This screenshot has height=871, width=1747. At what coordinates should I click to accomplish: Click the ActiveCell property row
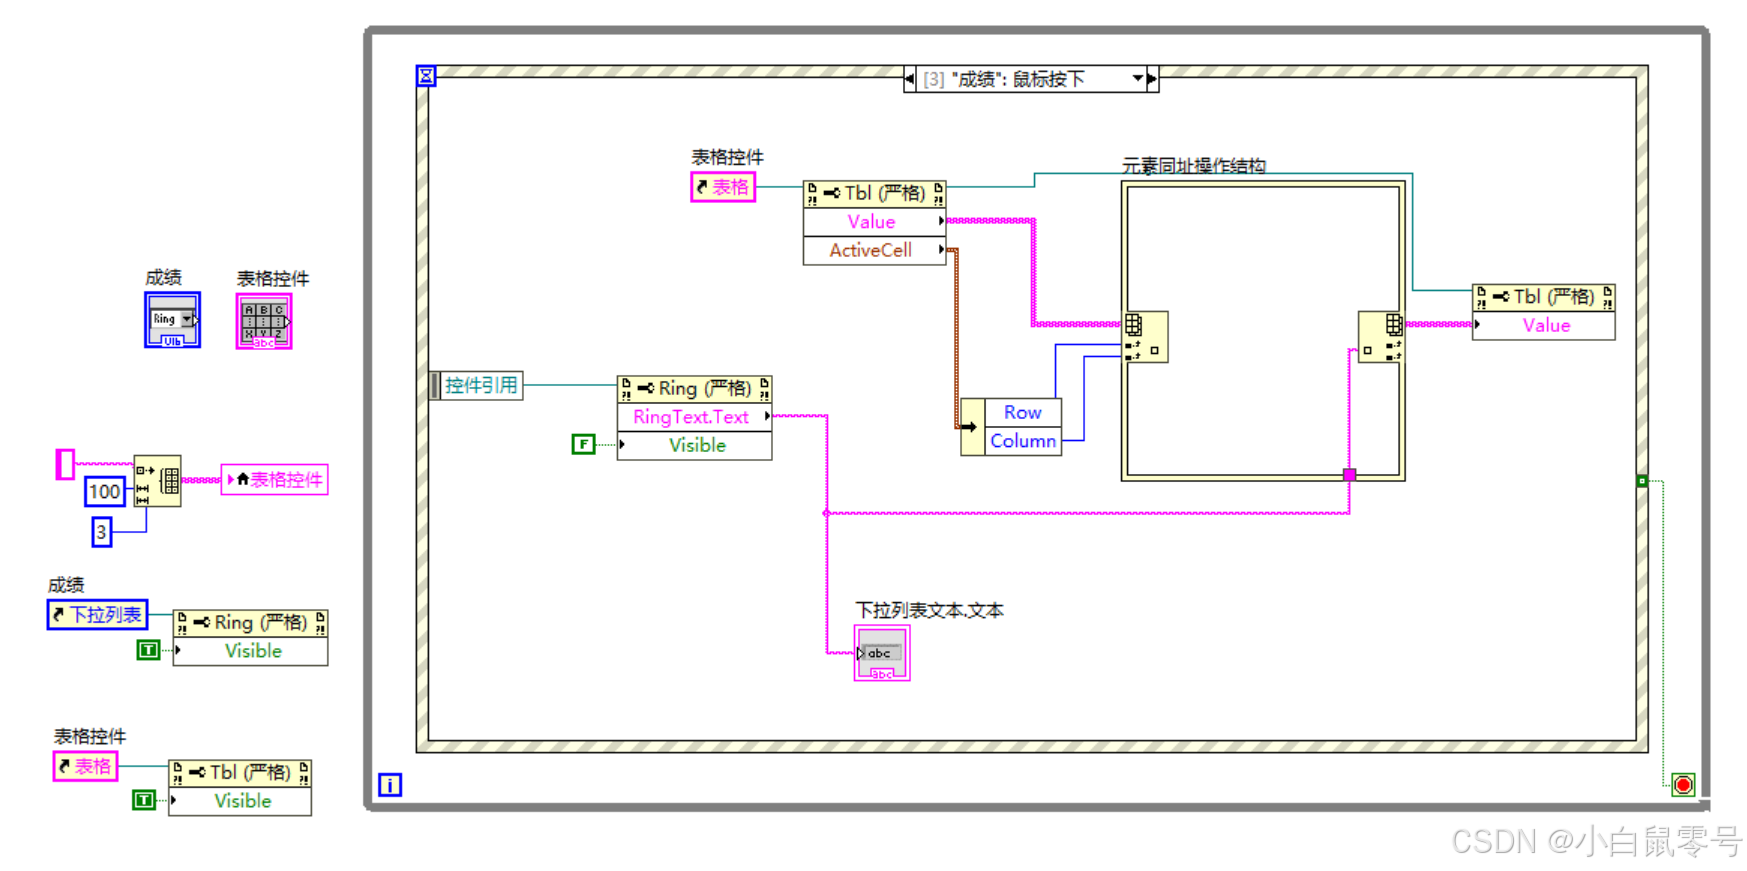(x=875, y=250)
